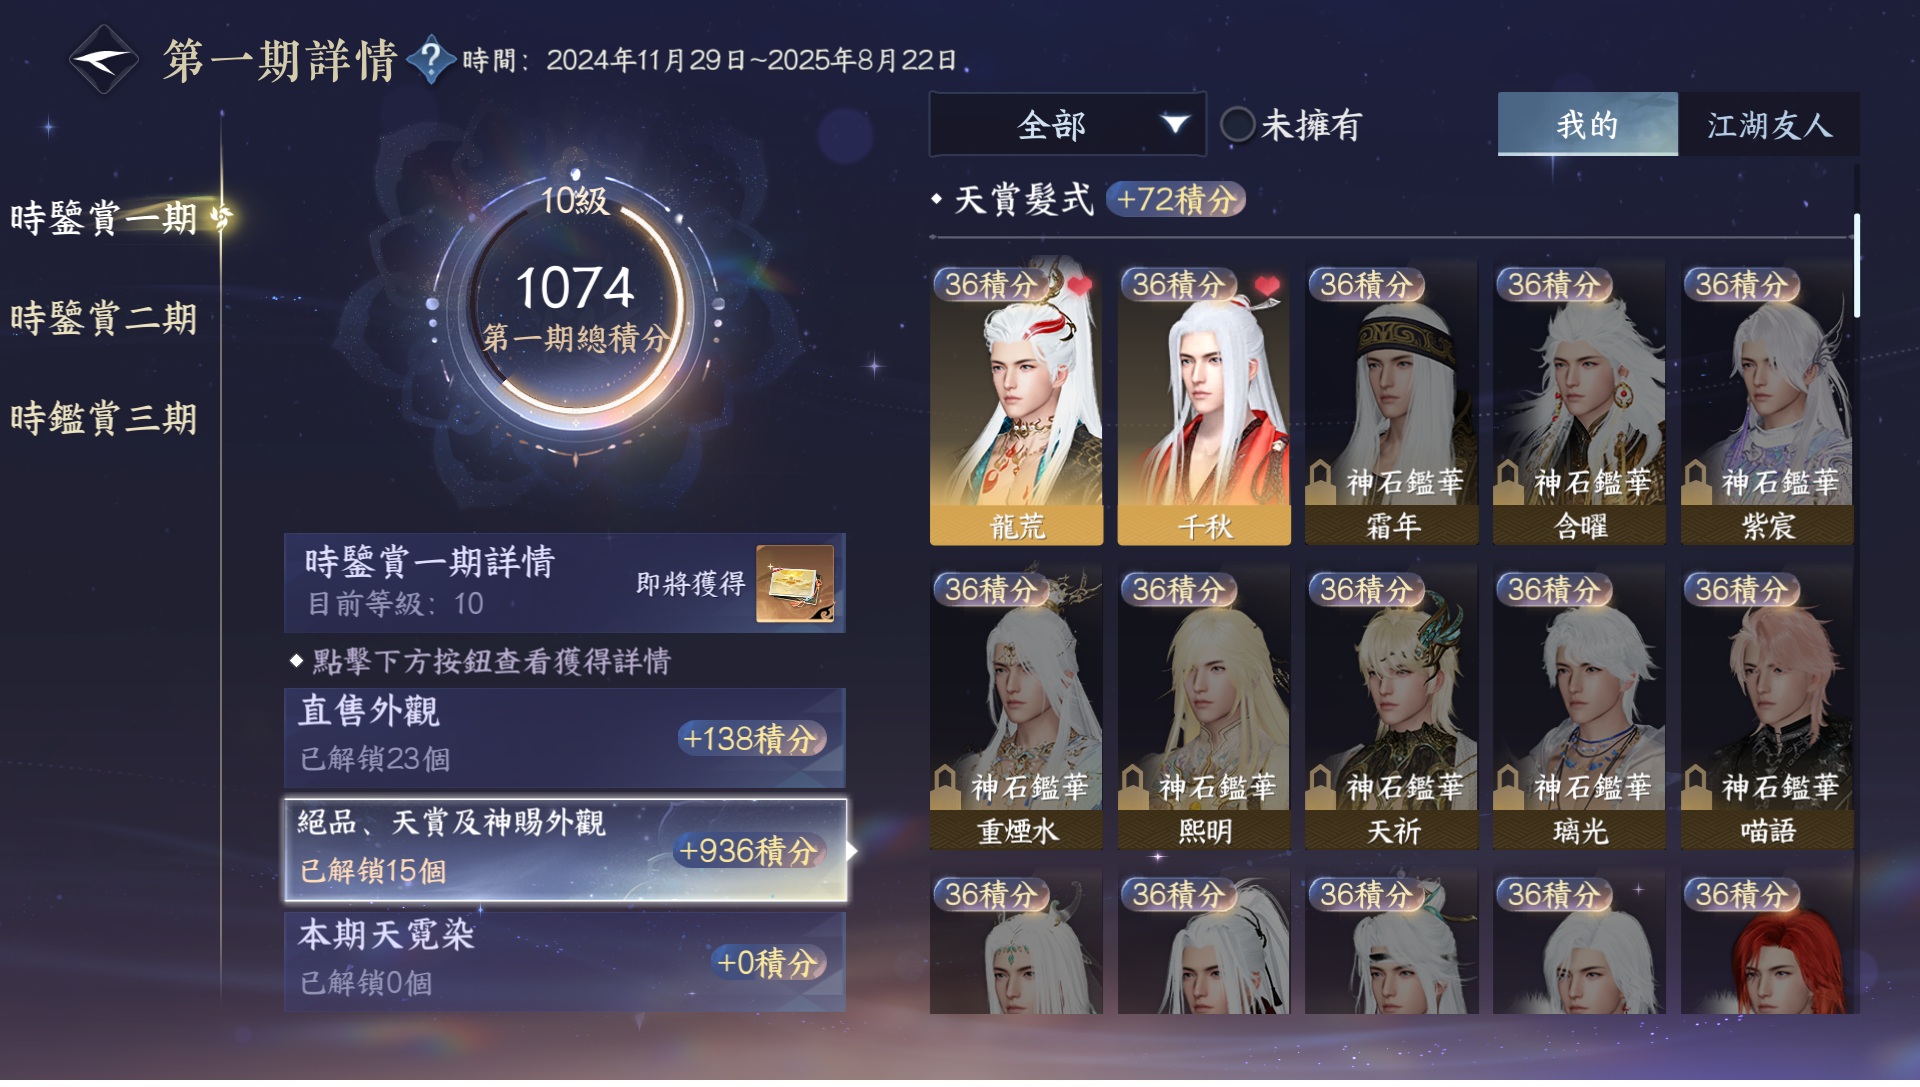Expand 絕品、天賞及神賜外觀 category arrow

(x=852, y=851)
